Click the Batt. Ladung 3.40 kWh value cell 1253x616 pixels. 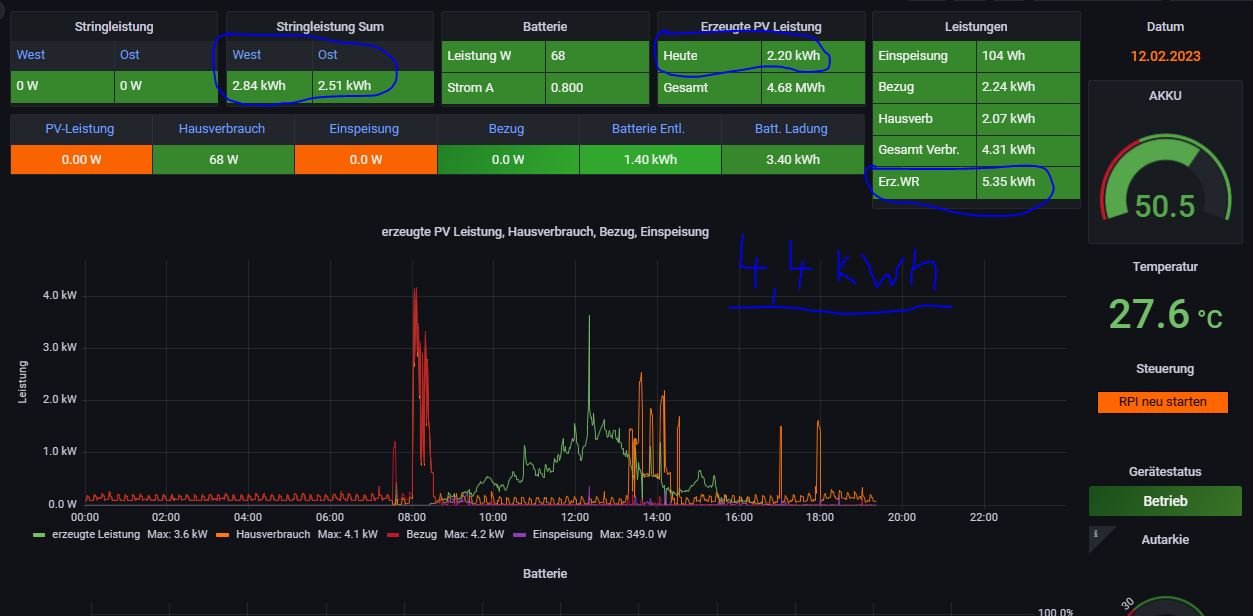[x=792, y=160]
